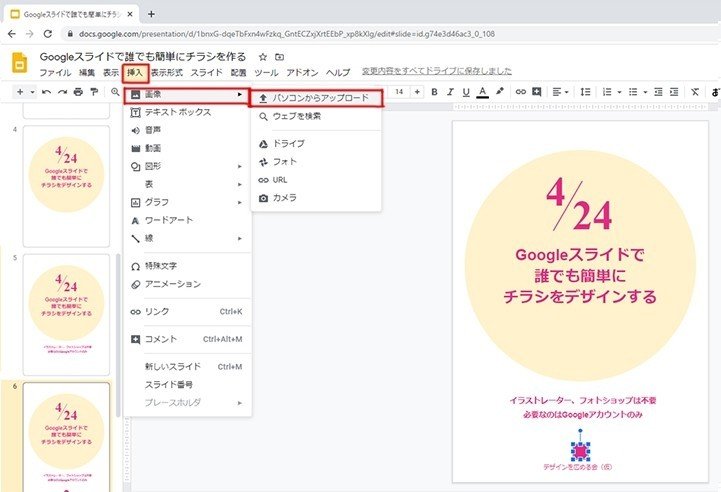Choose ウェブを検索 image option
This screenshot has width=721, height=492.
point(316,116)
